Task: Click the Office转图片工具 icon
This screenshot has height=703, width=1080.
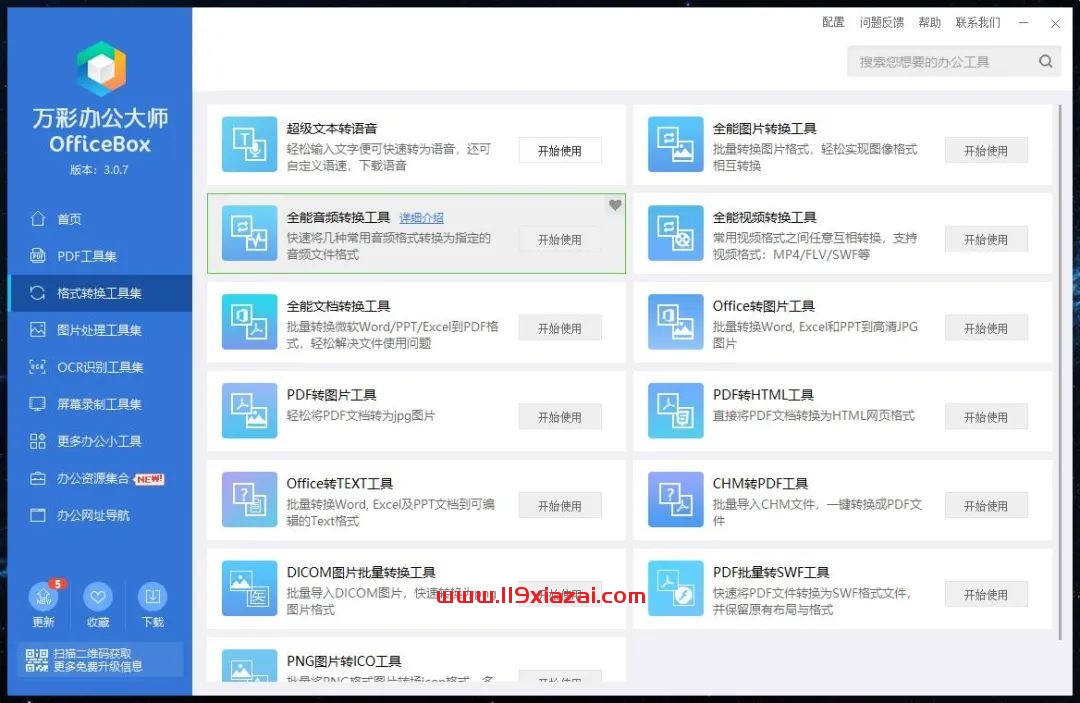Action: click(x=675, y=322)
